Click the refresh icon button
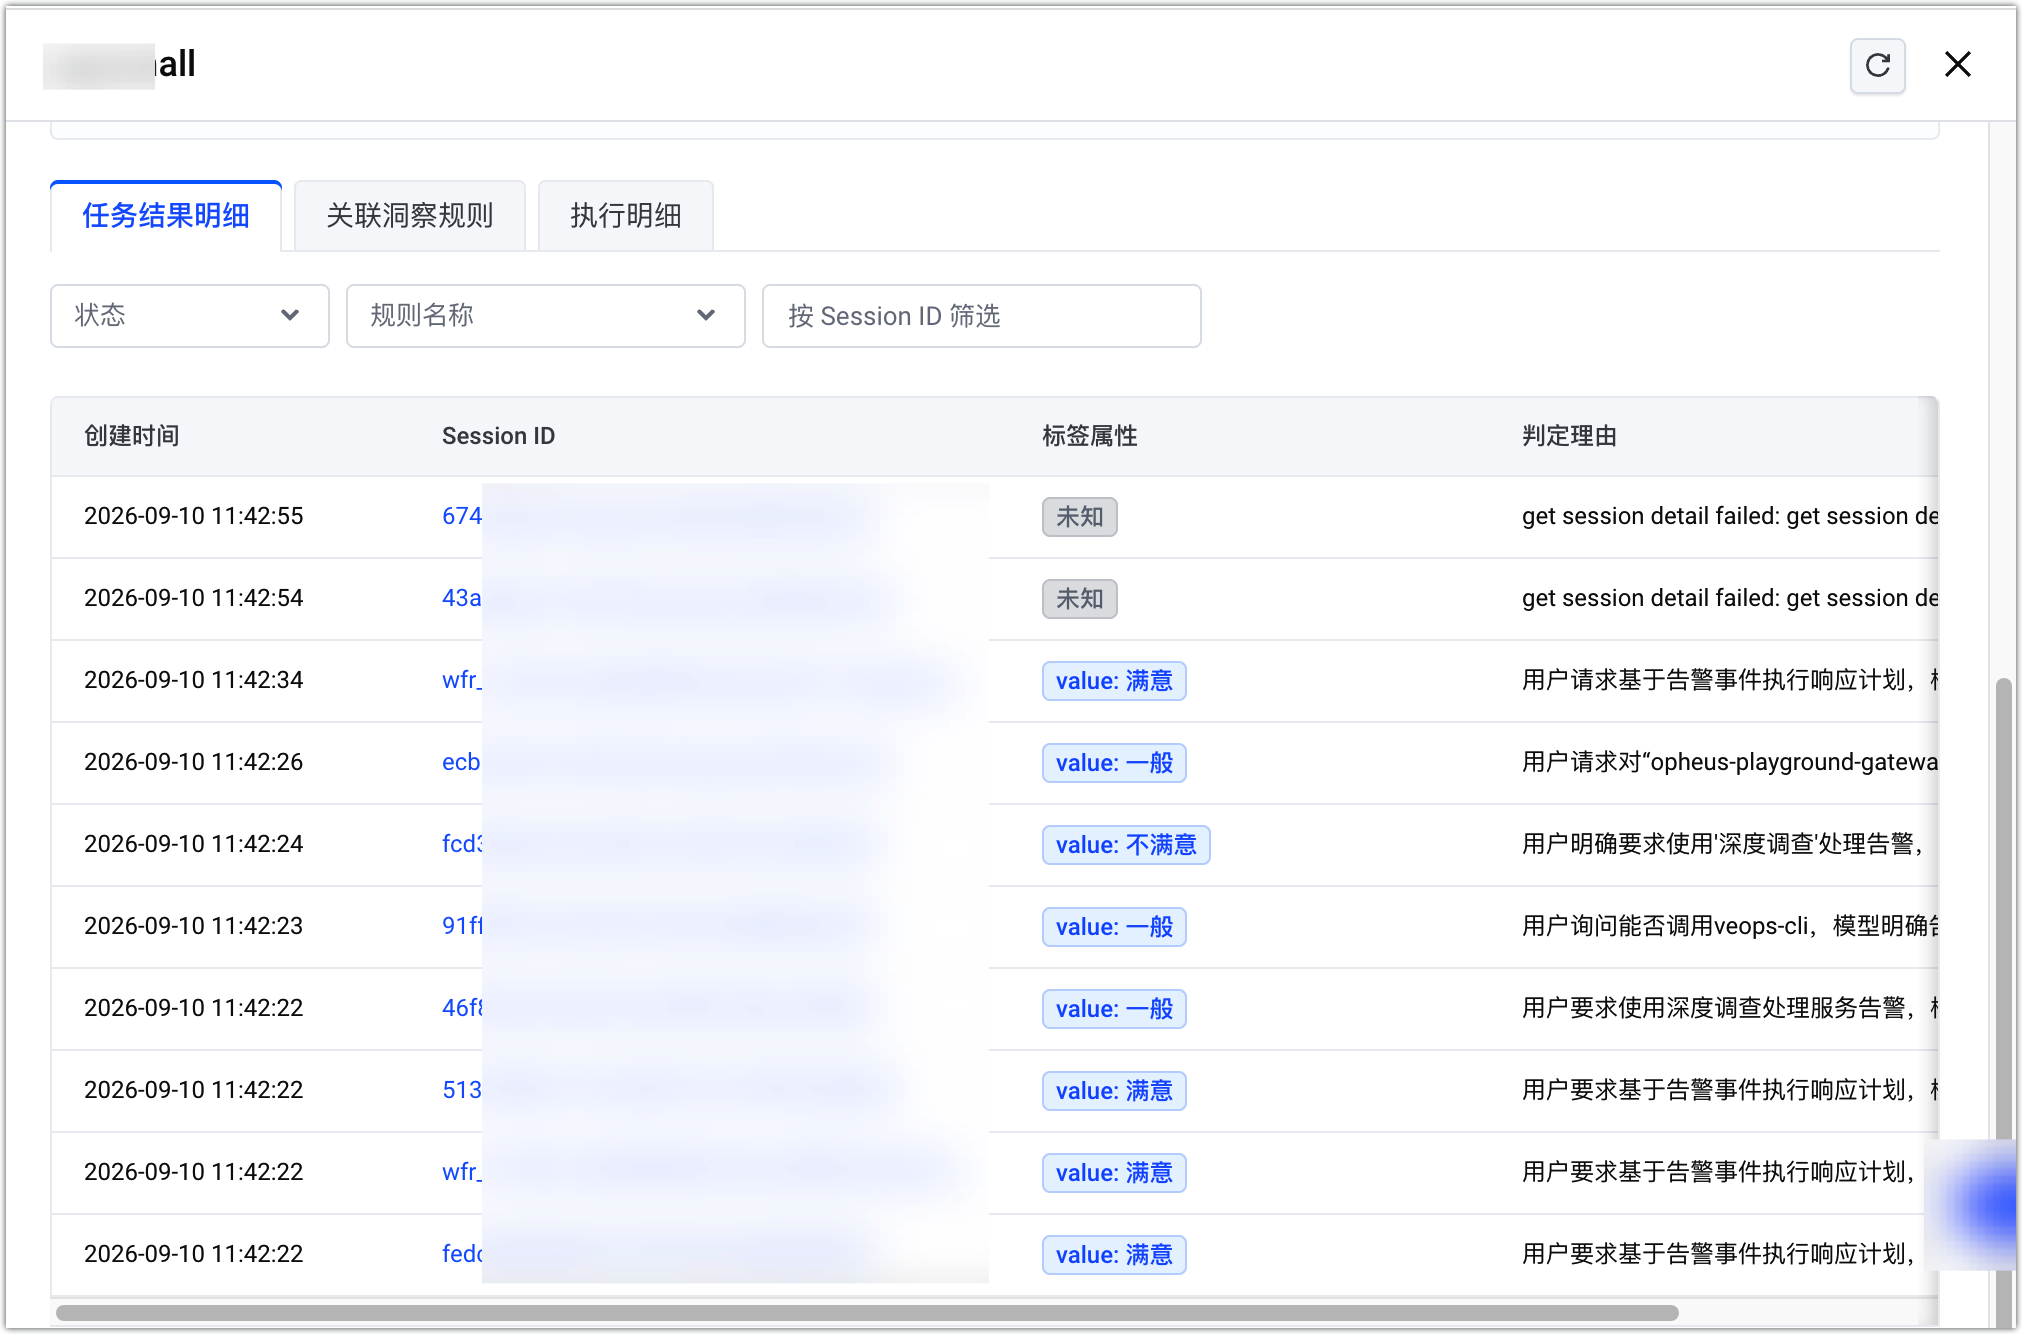This screenshot has width=2022, height=1334. 1877,66
